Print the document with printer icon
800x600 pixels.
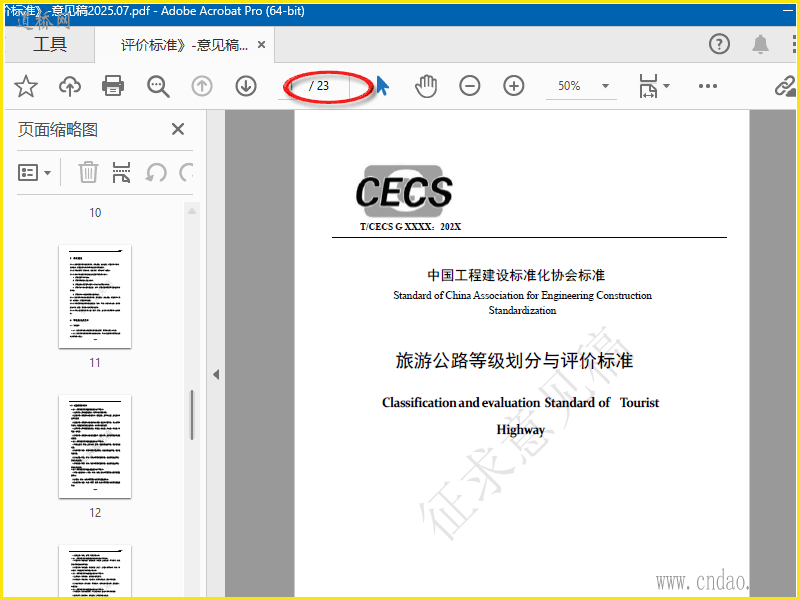coord(113,86)
